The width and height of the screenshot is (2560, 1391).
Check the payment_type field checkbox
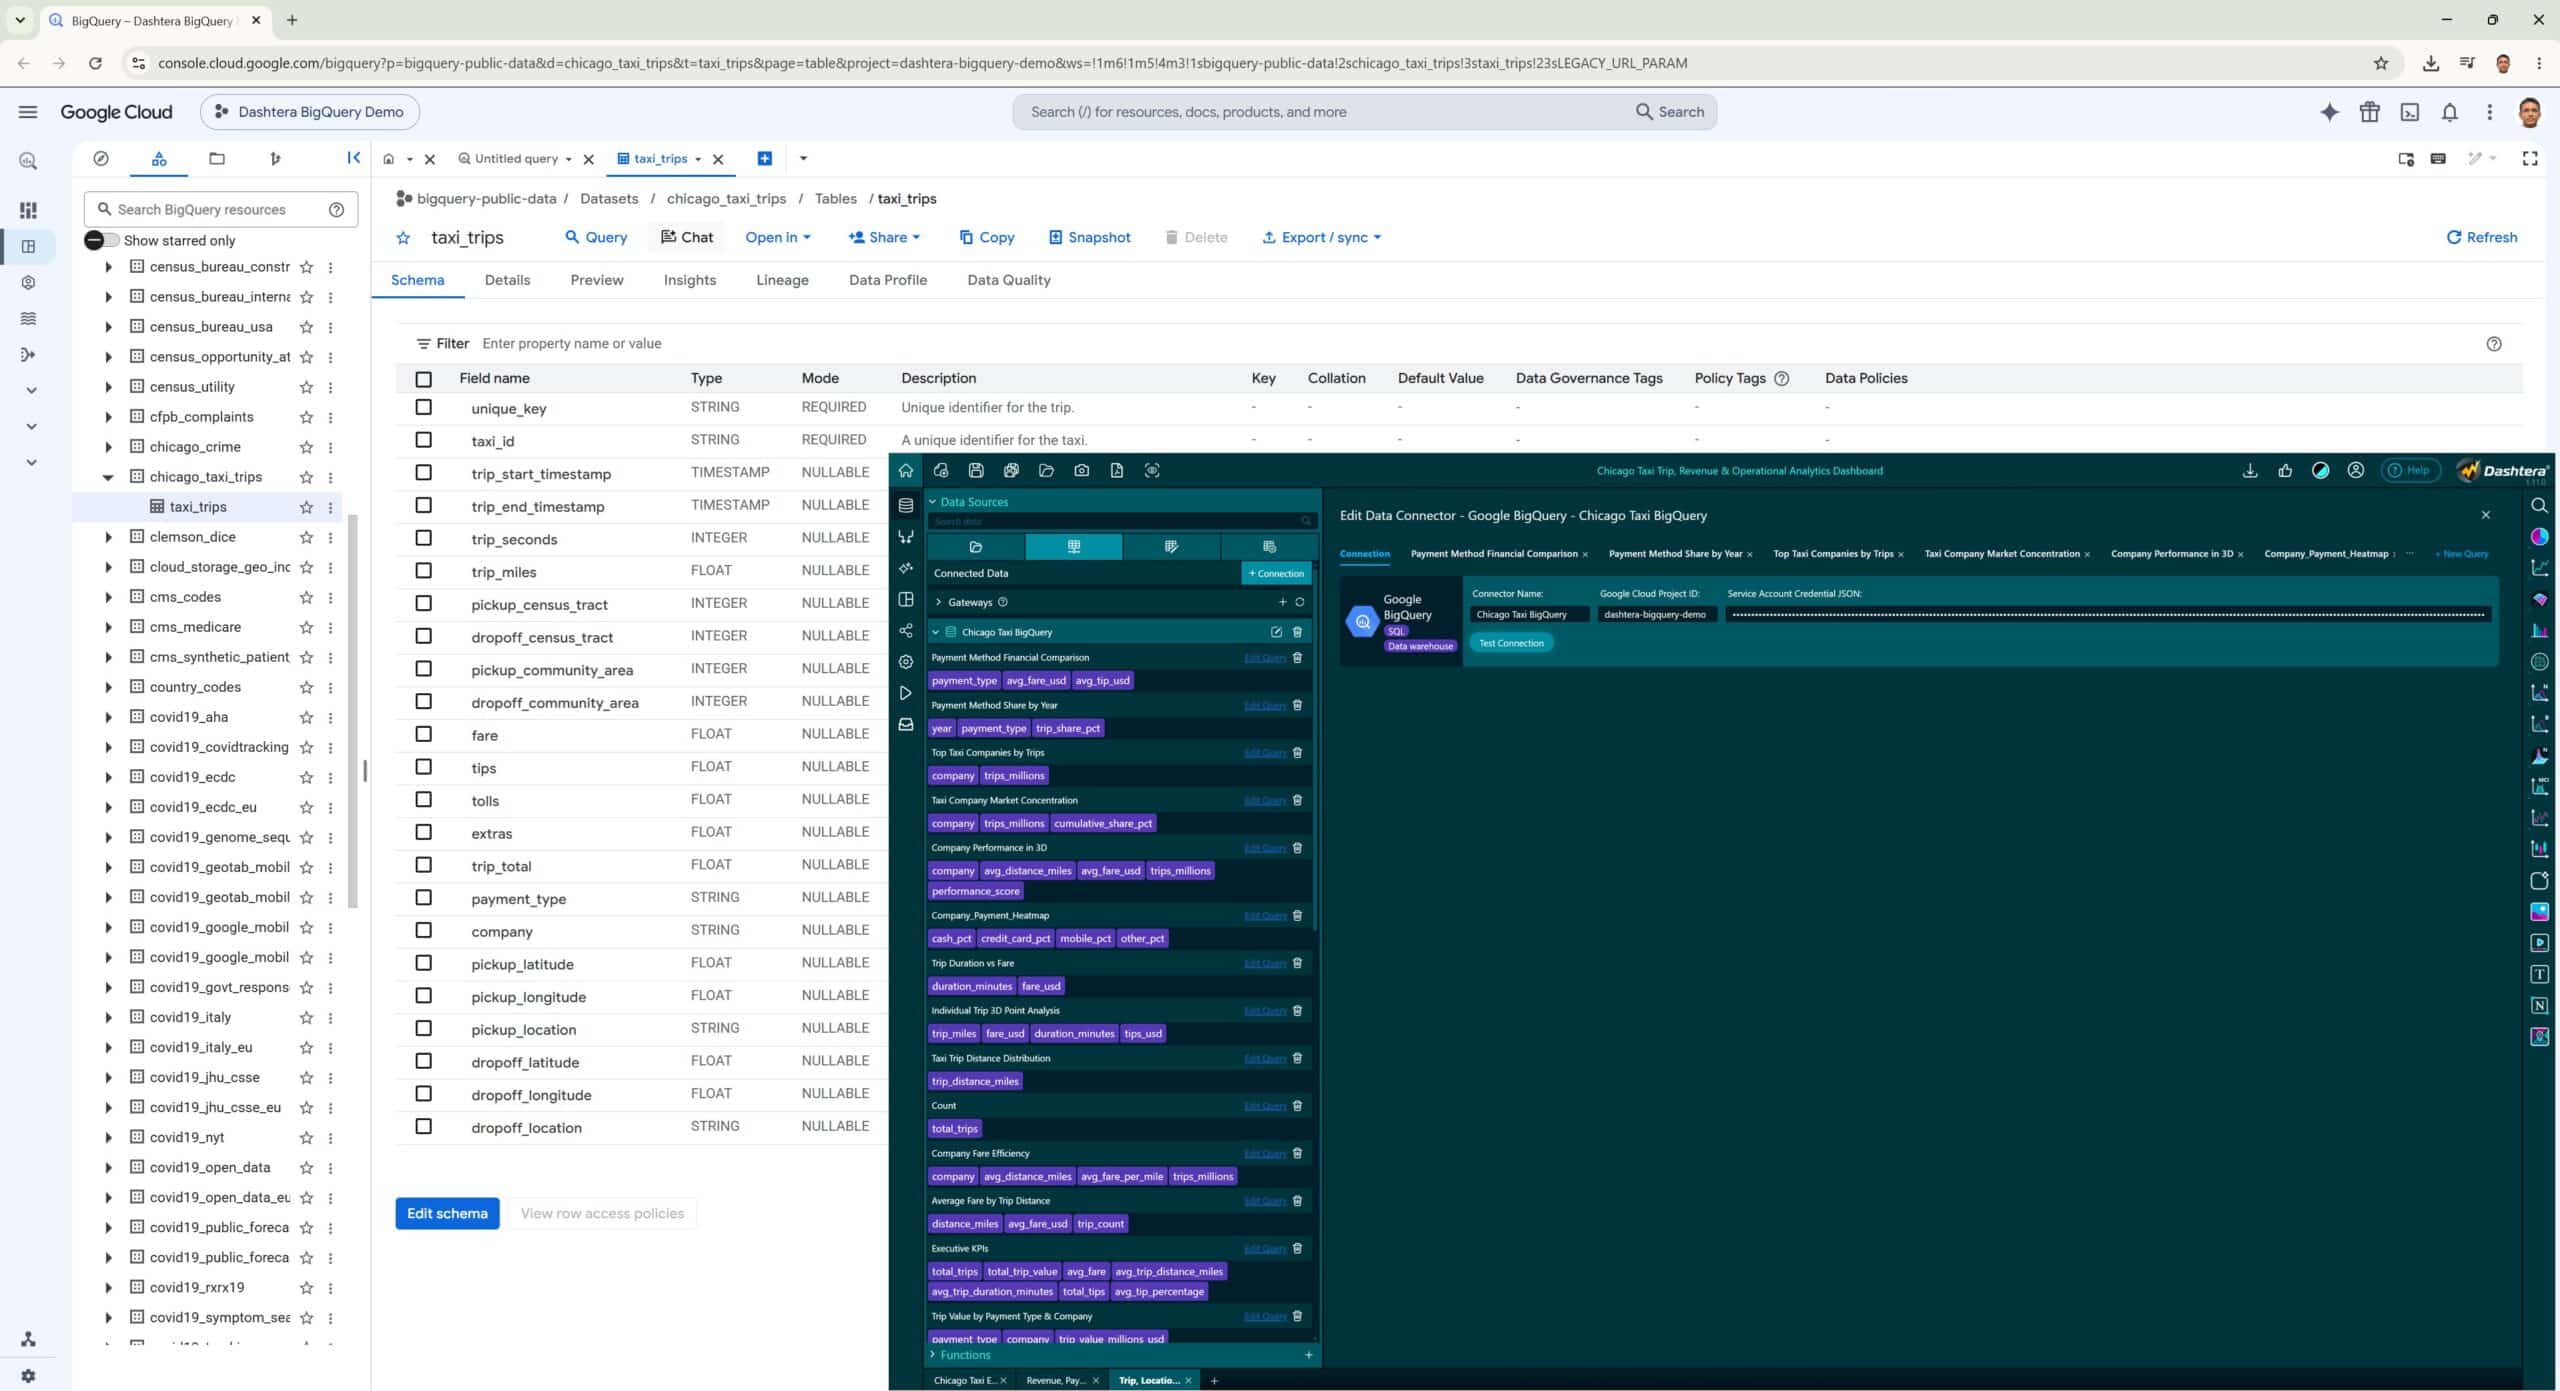(x=424, y=898)
